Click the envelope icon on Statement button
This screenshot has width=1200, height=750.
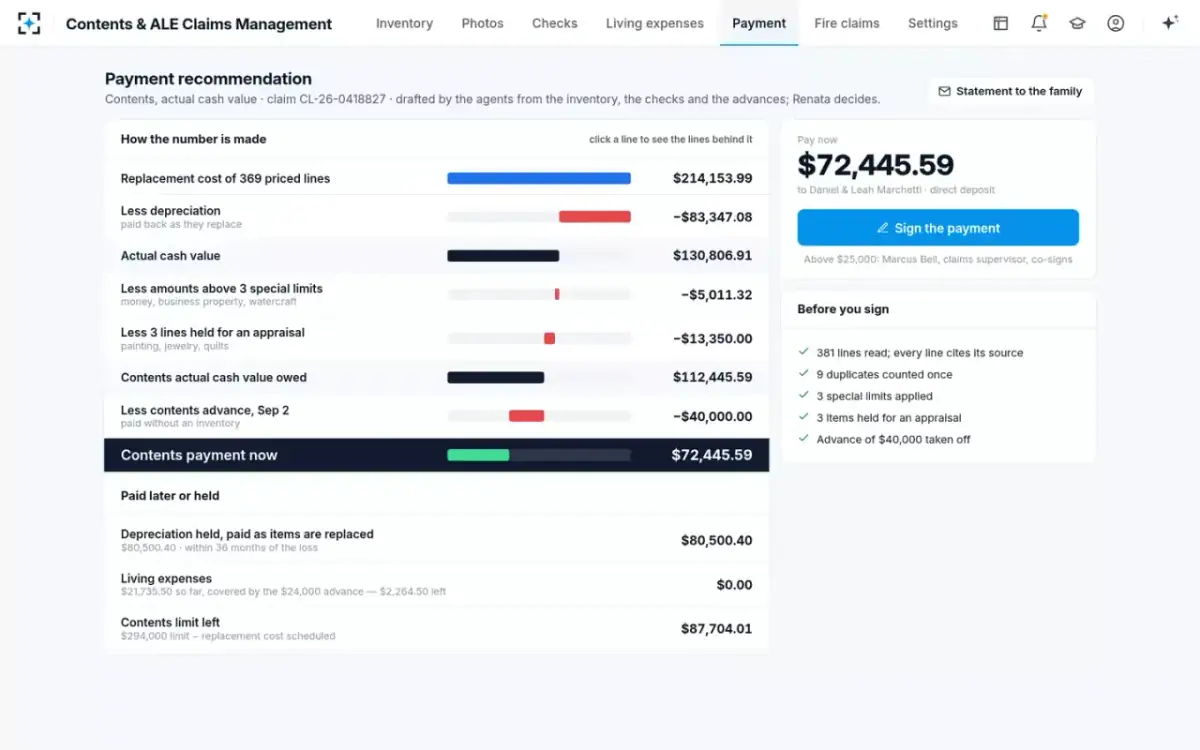(944, 91)
